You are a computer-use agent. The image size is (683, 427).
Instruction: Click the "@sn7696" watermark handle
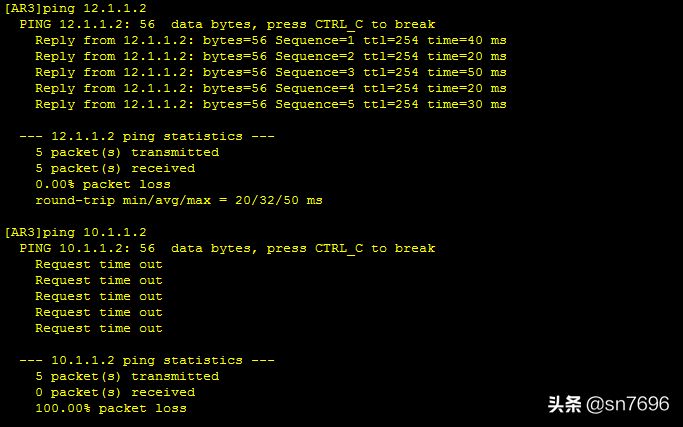628,404
